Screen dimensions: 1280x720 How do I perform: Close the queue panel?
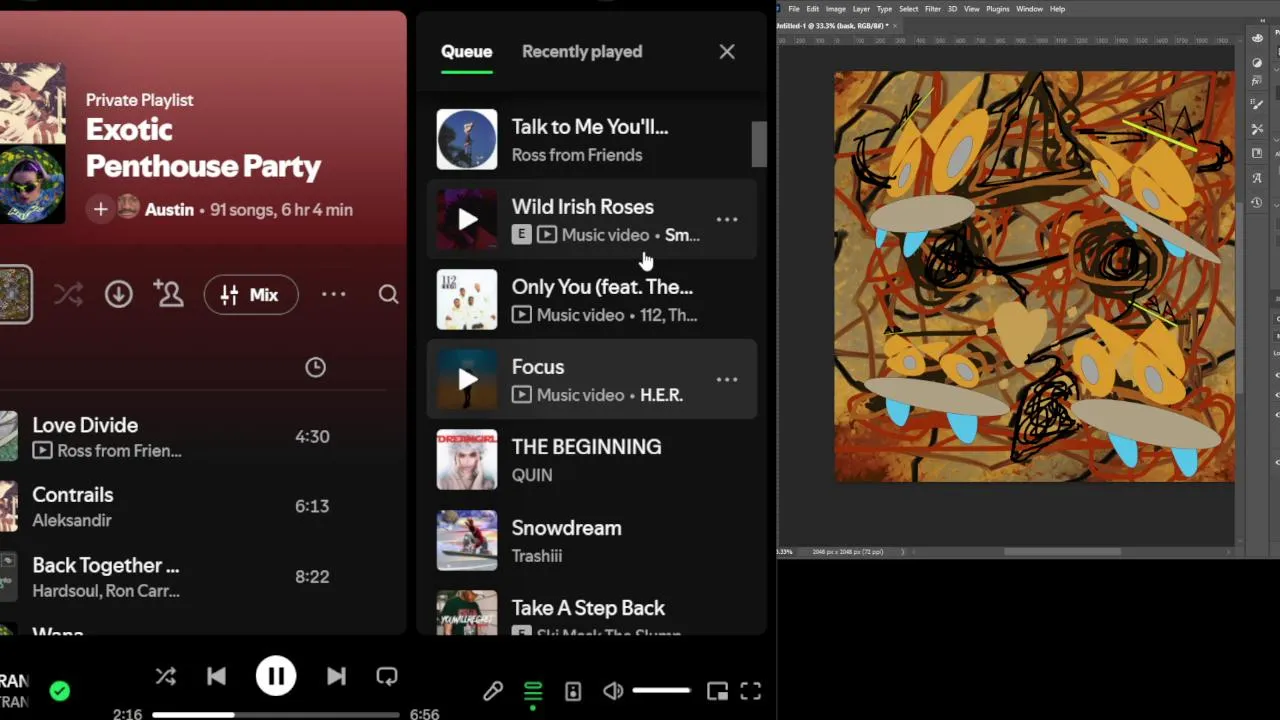pyautogui.click(x=727, y=52)
